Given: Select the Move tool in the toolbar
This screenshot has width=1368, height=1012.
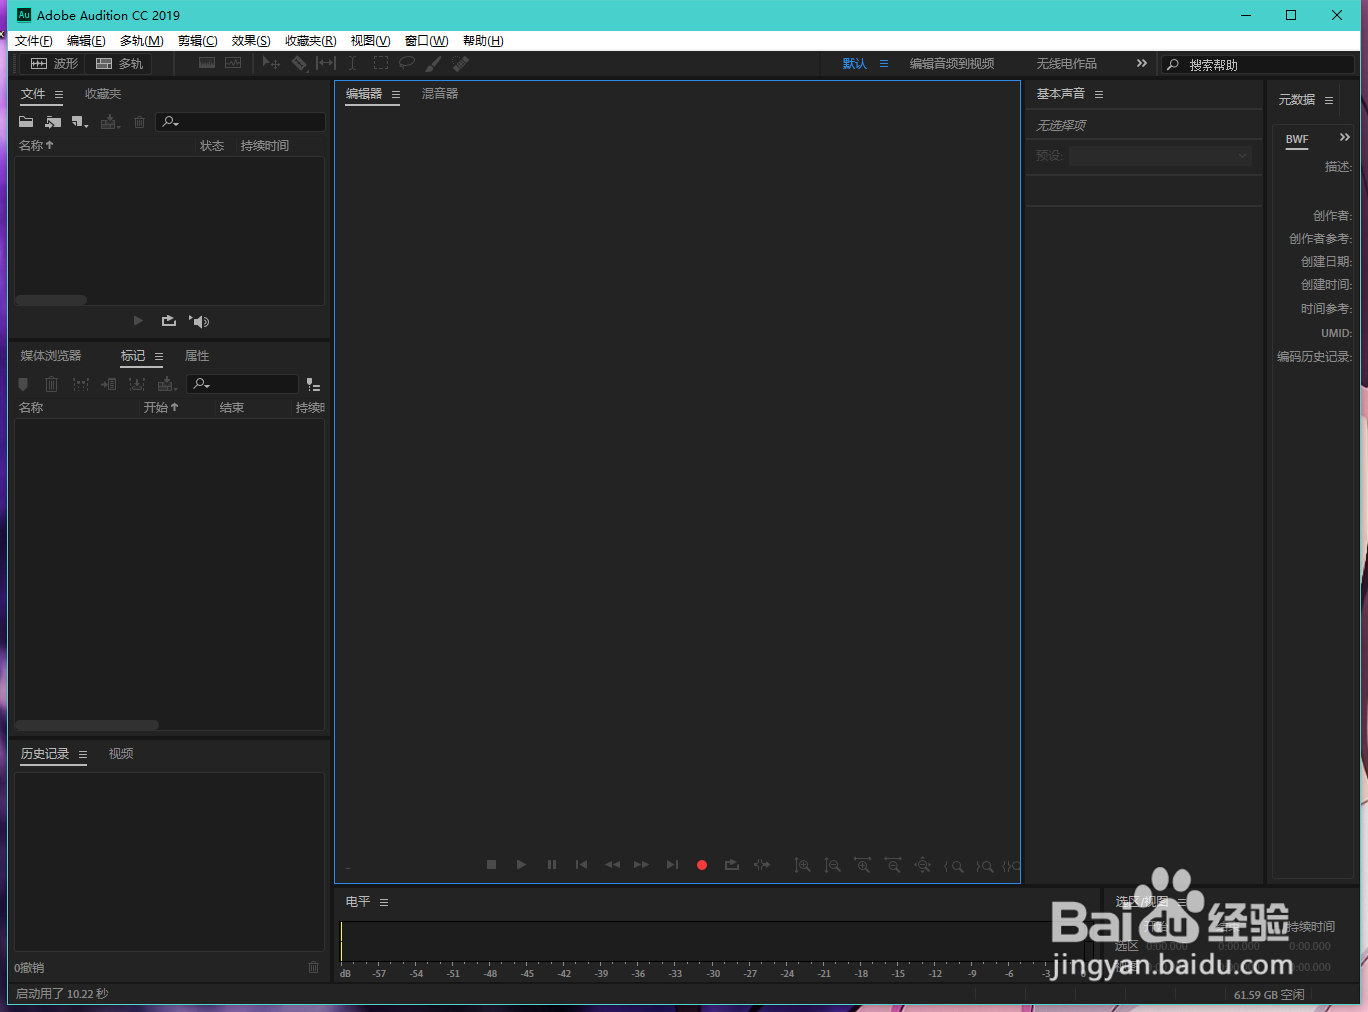Looking at the screenshot, I should pos(271,63).
